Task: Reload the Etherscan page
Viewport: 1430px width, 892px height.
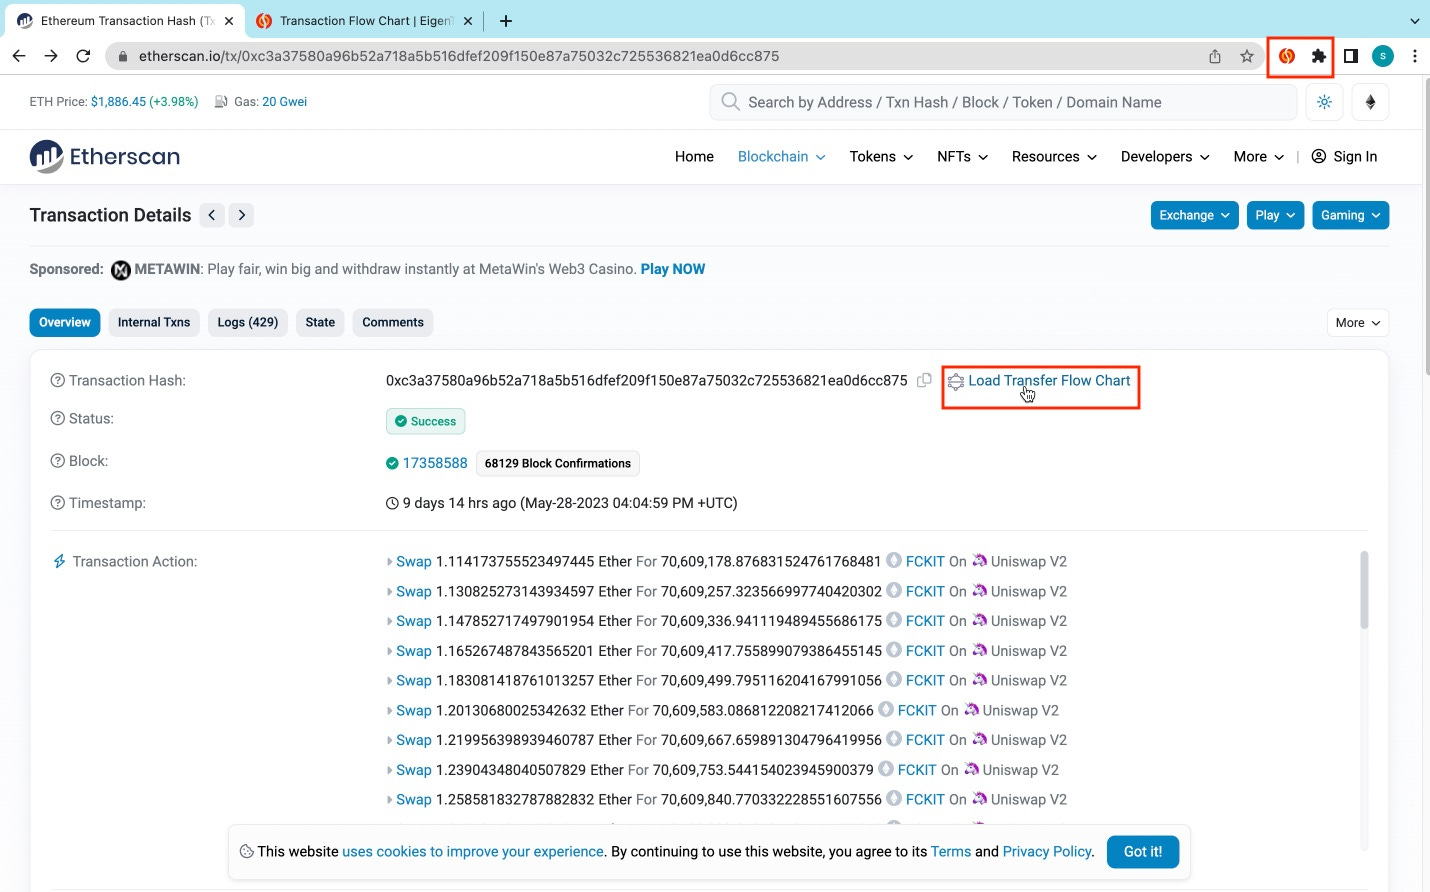Action: [x=84, y=56]
